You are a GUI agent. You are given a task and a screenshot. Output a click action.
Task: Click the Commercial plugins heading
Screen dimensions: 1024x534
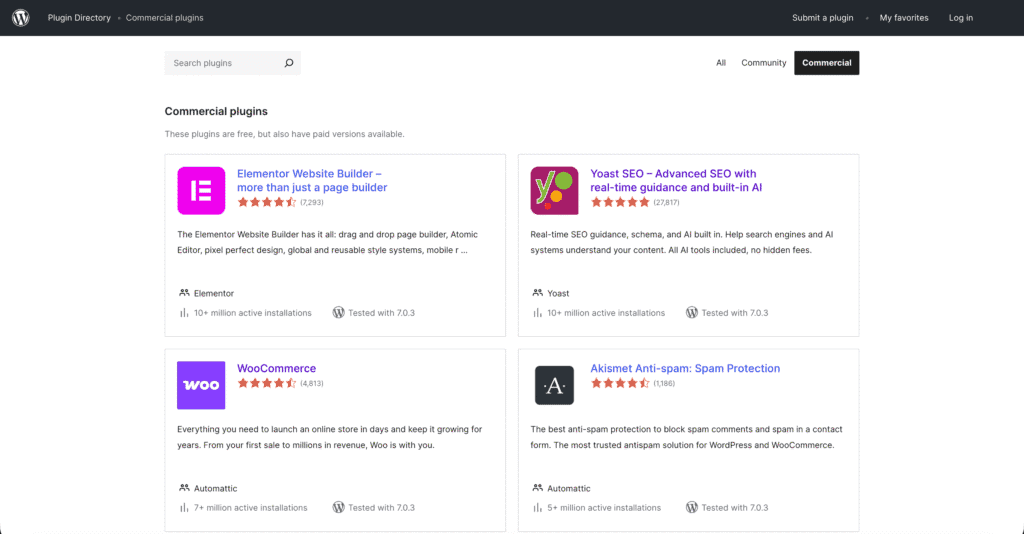[x=216, y=111]
